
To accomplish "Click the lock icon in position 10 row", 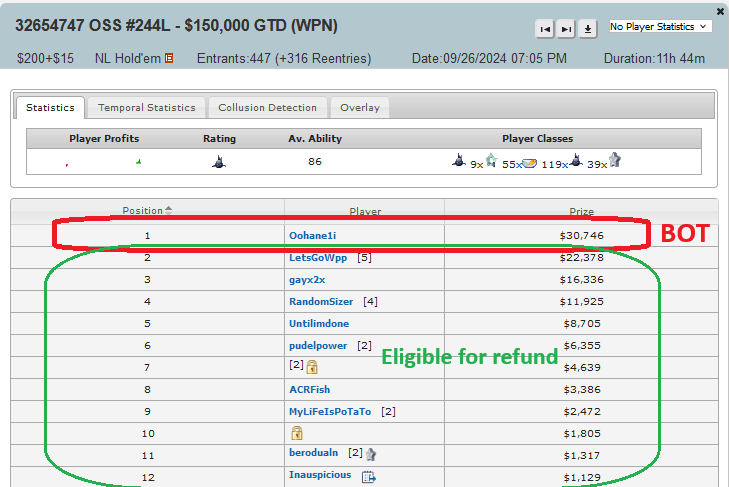I will 297,433.
